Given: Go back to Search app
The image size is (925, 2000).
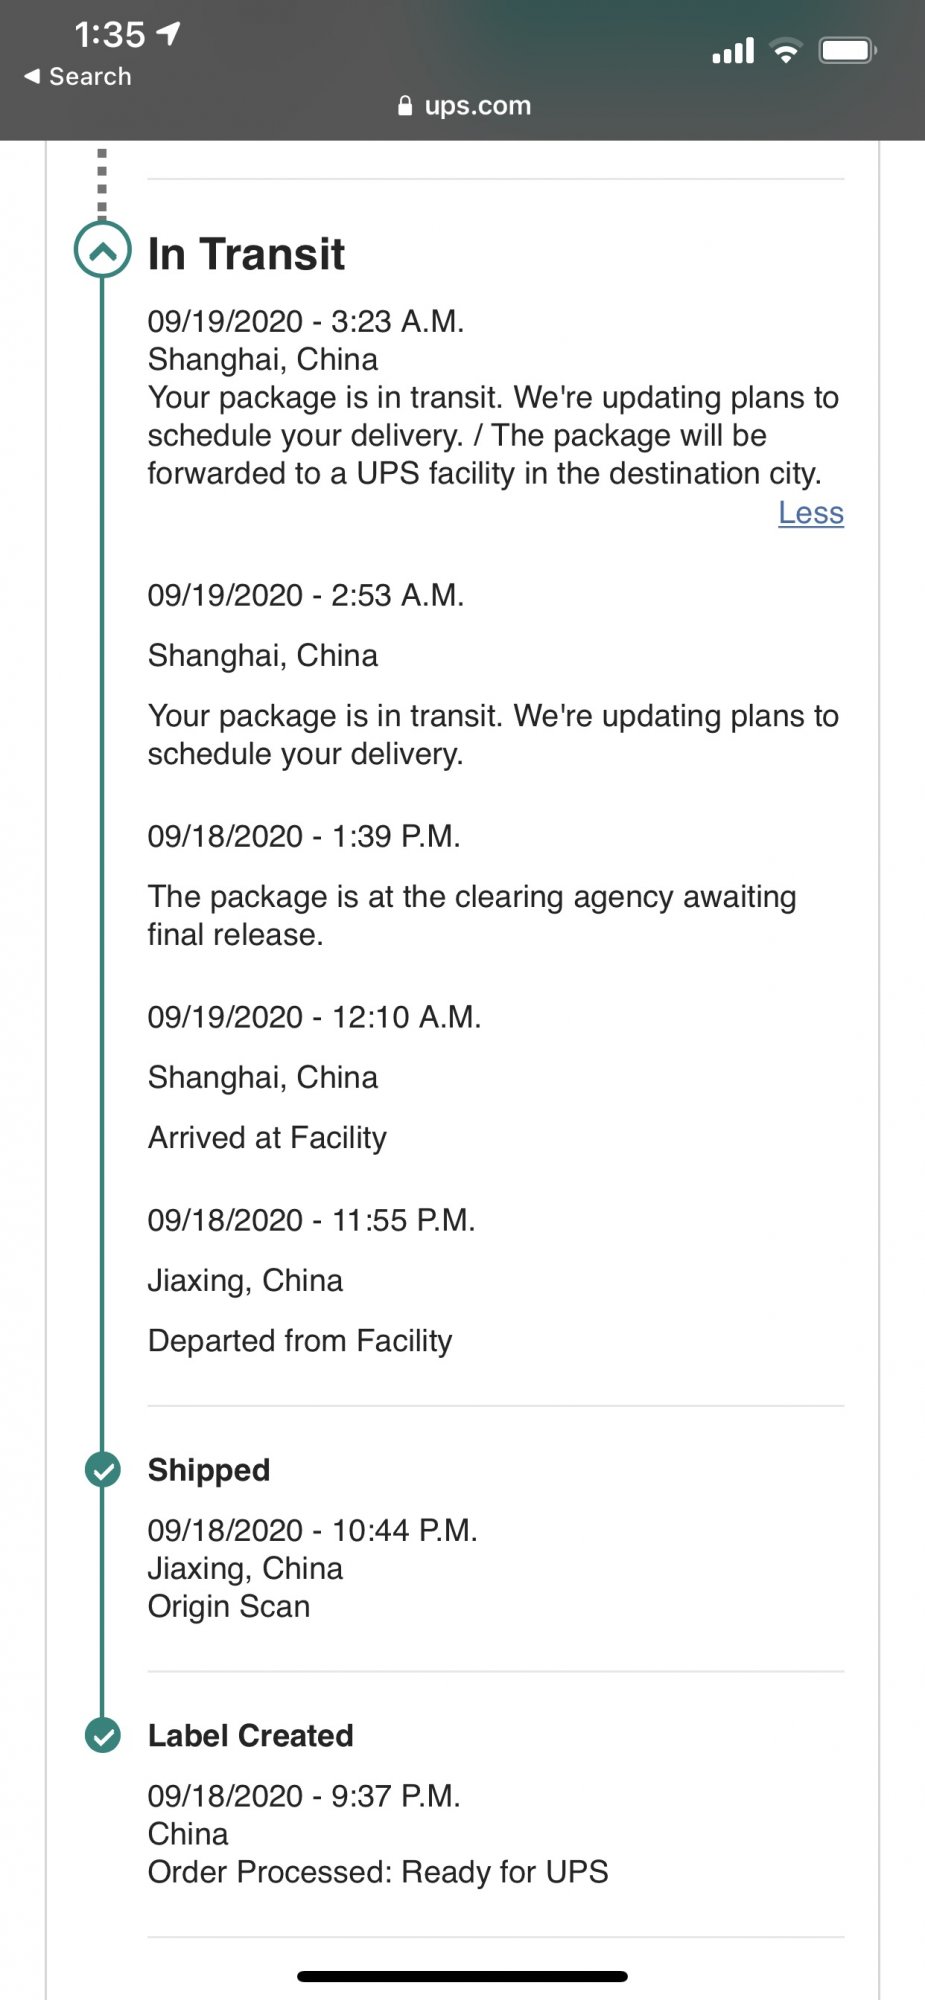Looking at the screenshot, I should [x=89, y=77].
